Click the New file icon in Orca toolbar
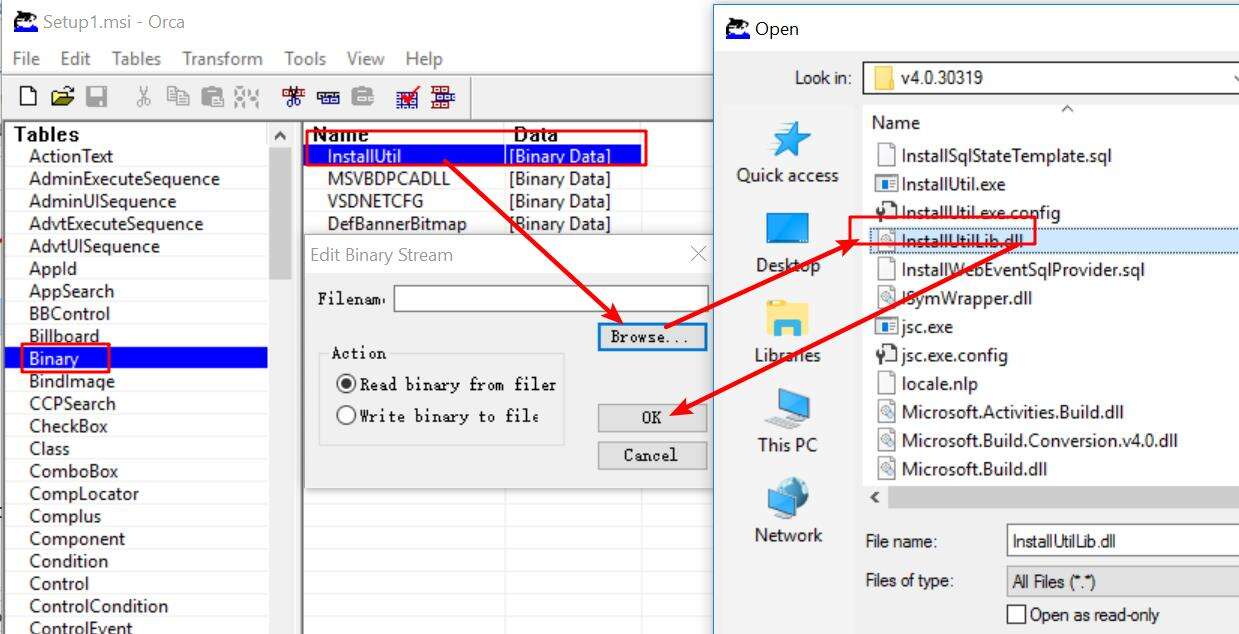 tap(28, 97)
